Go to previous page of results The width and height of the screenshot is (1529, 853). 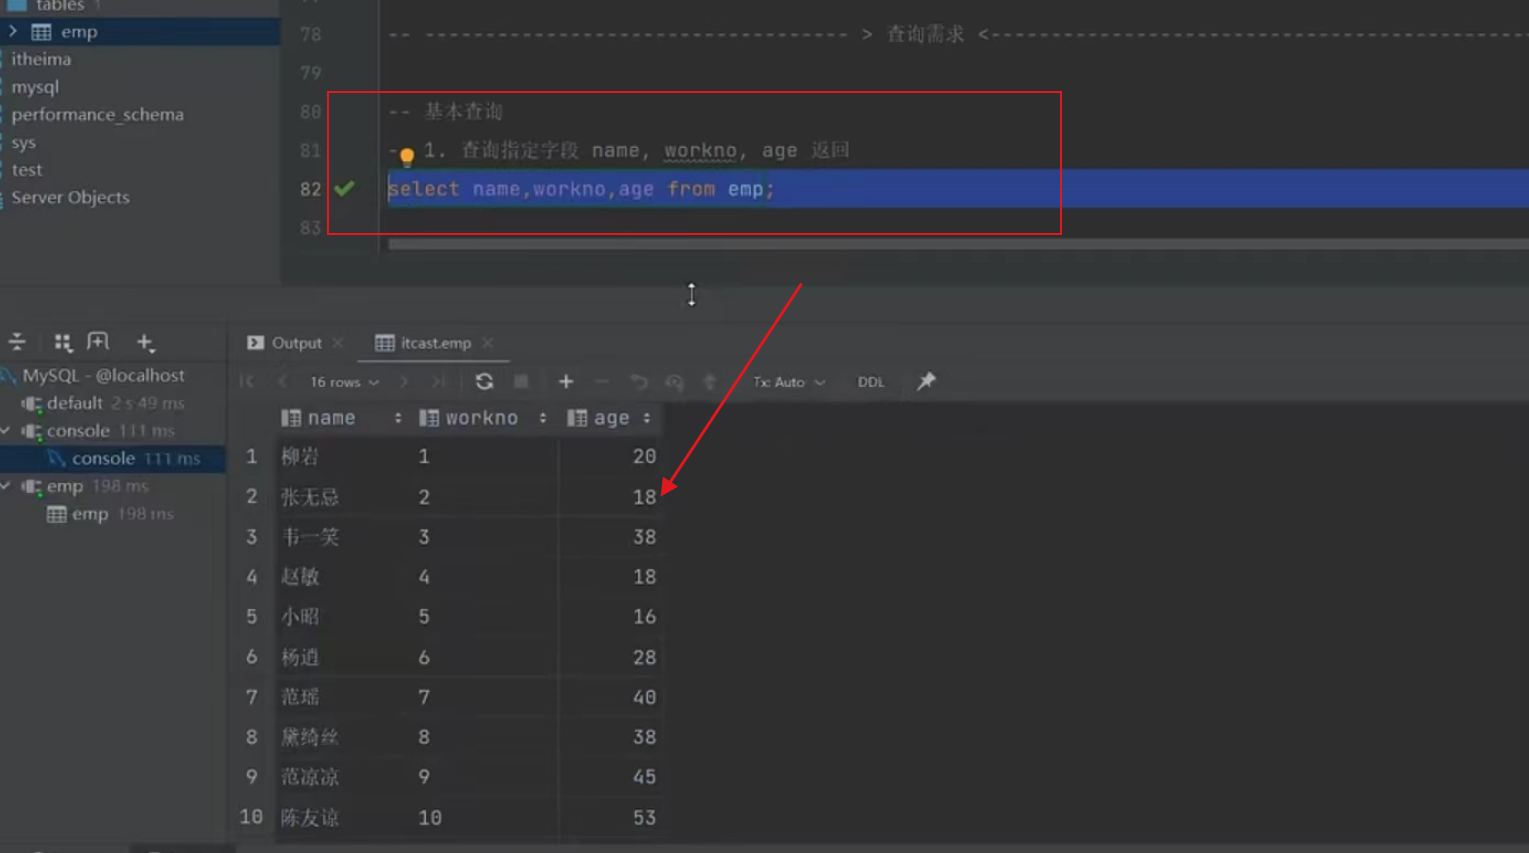click(282, 382)
